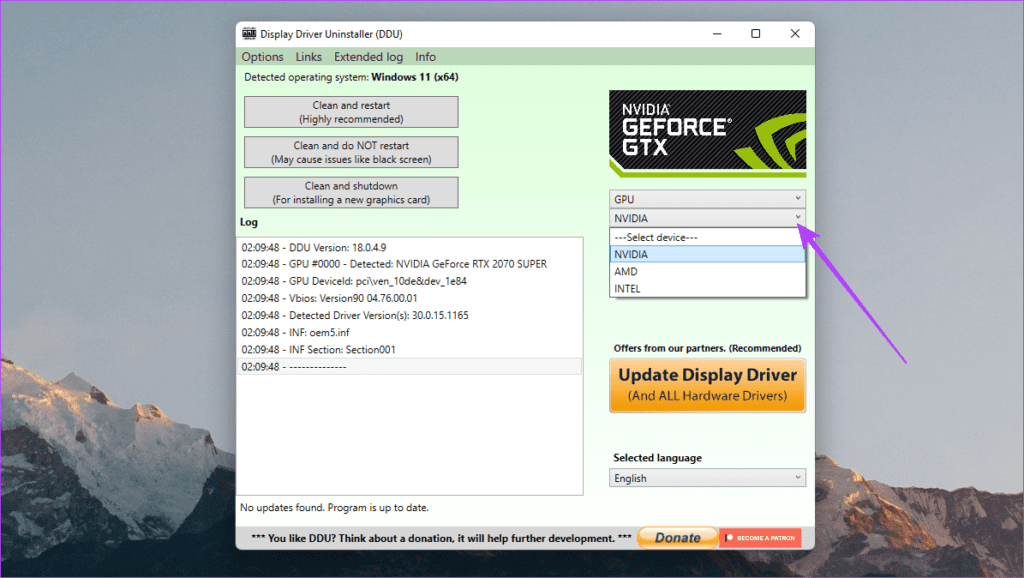
Task: Click the Update Display Driver button
Action: point(707,385)
